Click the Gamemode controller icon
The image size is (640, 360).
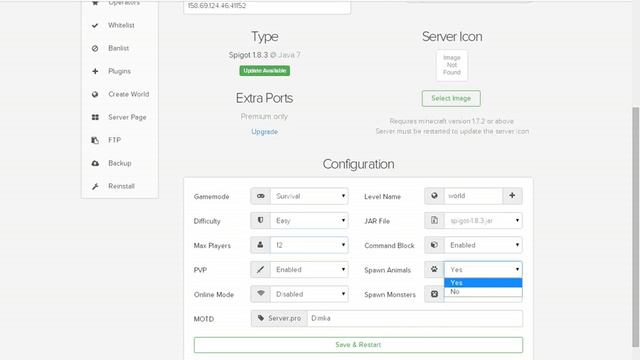coord(260,196)
